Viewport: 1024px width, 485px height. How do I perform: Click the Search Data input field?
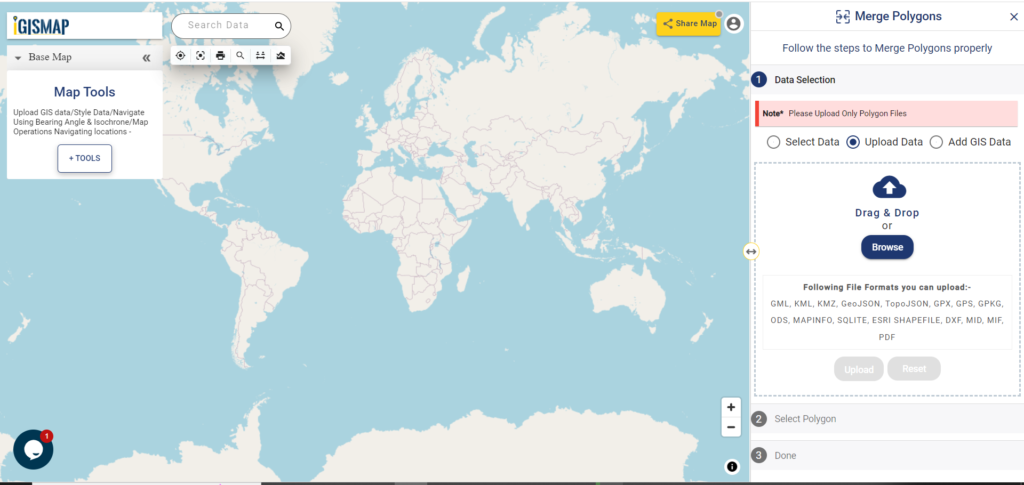point(225,25)
